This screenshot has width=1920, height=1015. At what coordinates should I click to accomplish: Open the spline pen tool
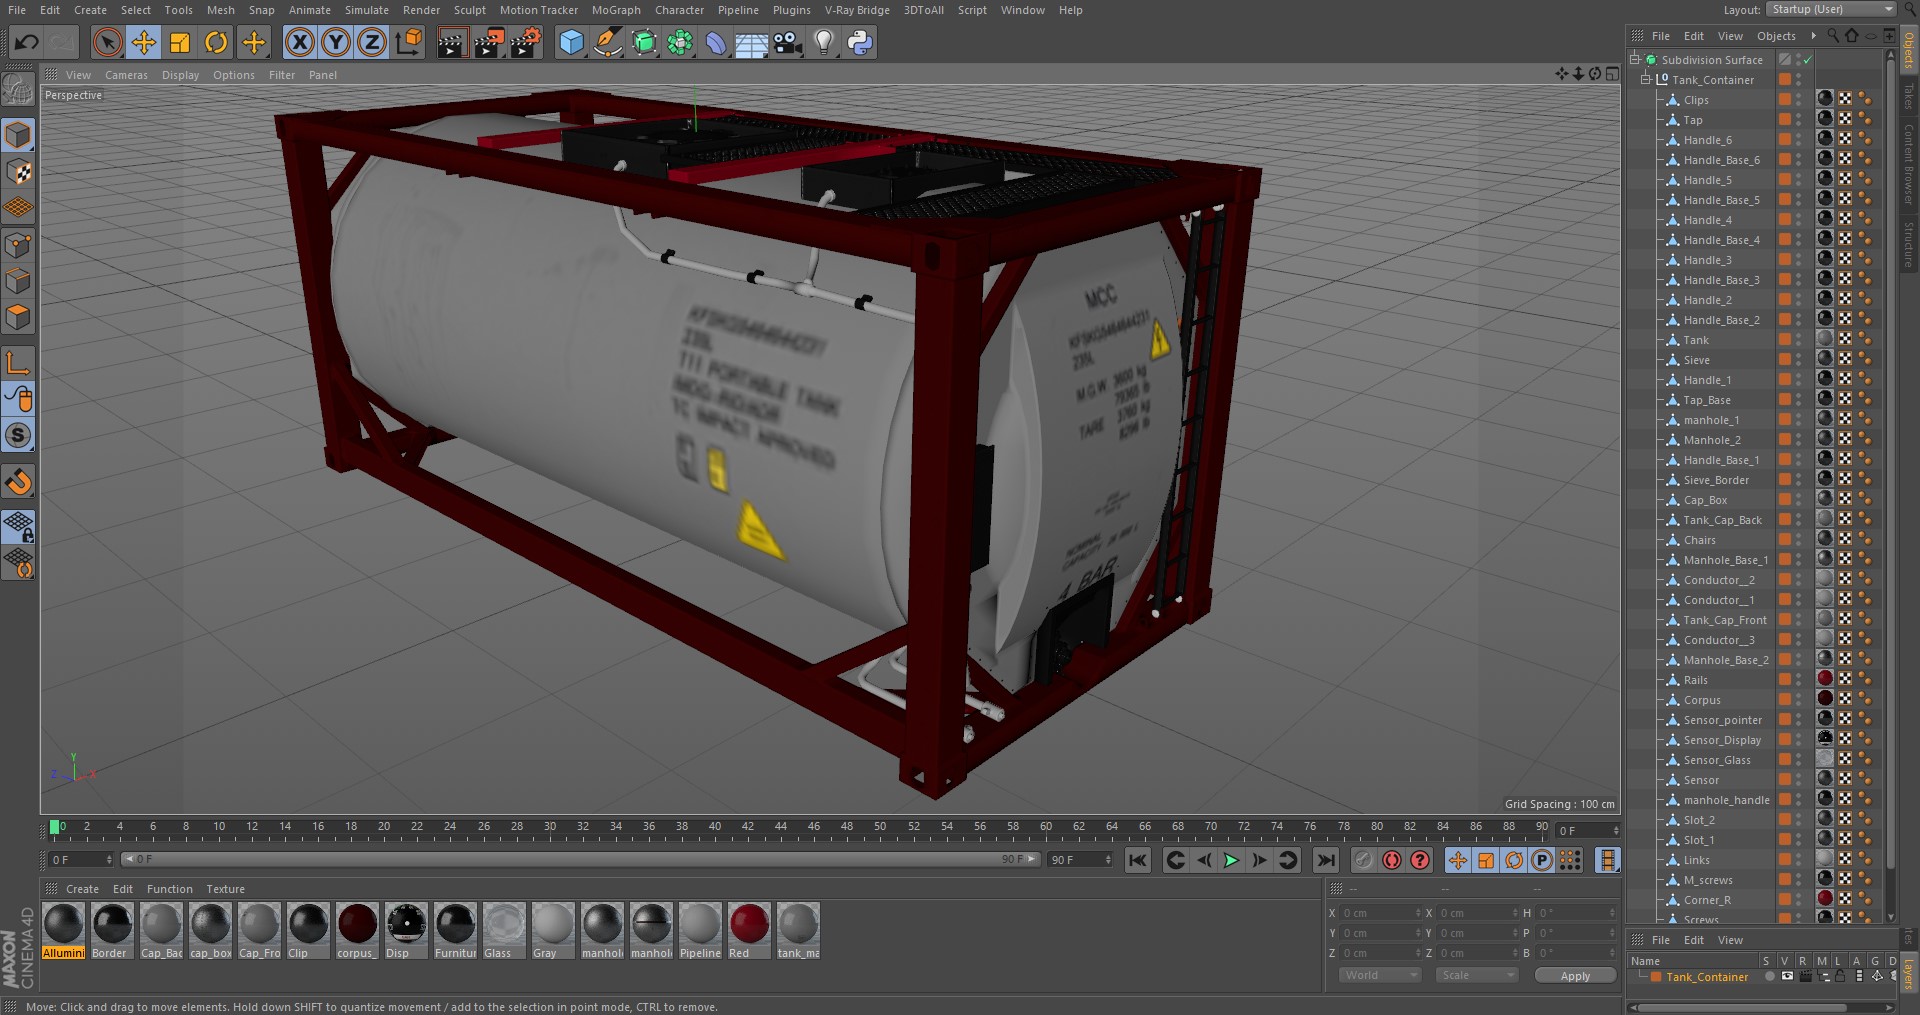pyautogui.click(x=607, y=42)
